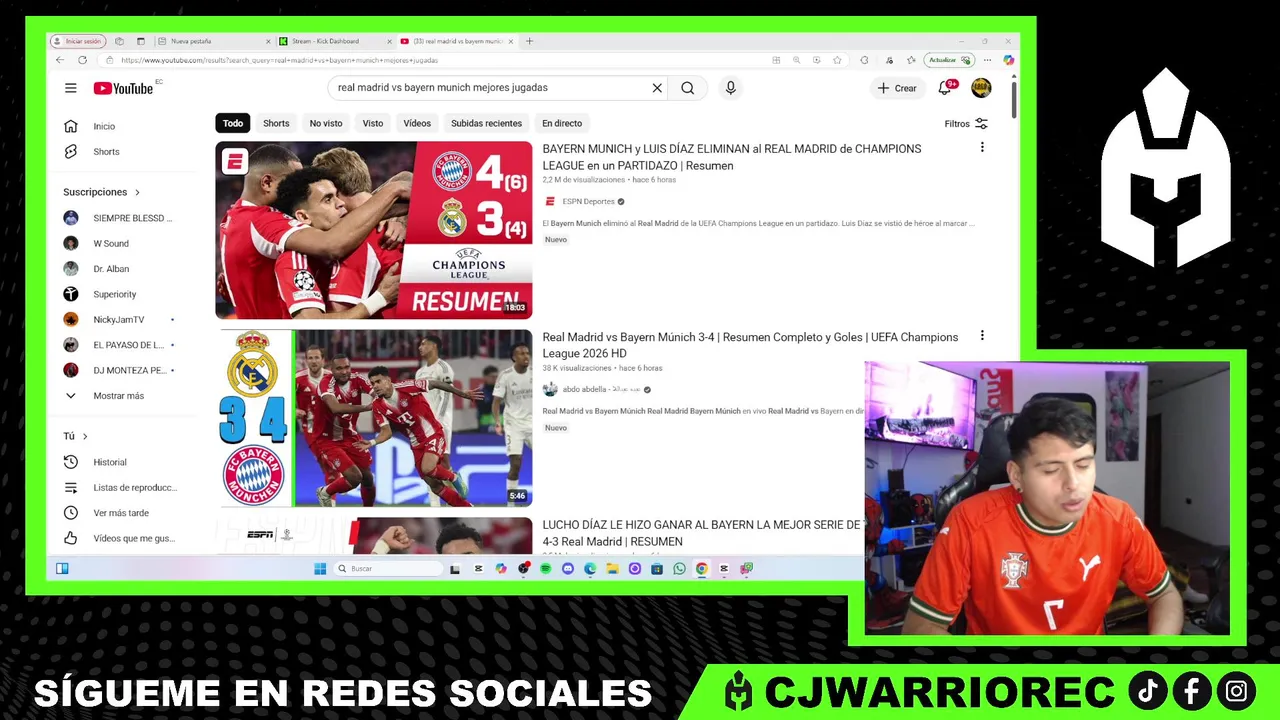The width and height of the screenshot is (1280, 720).
Task: Open Windows Start button in taskbar
Action: coord(320,569)
